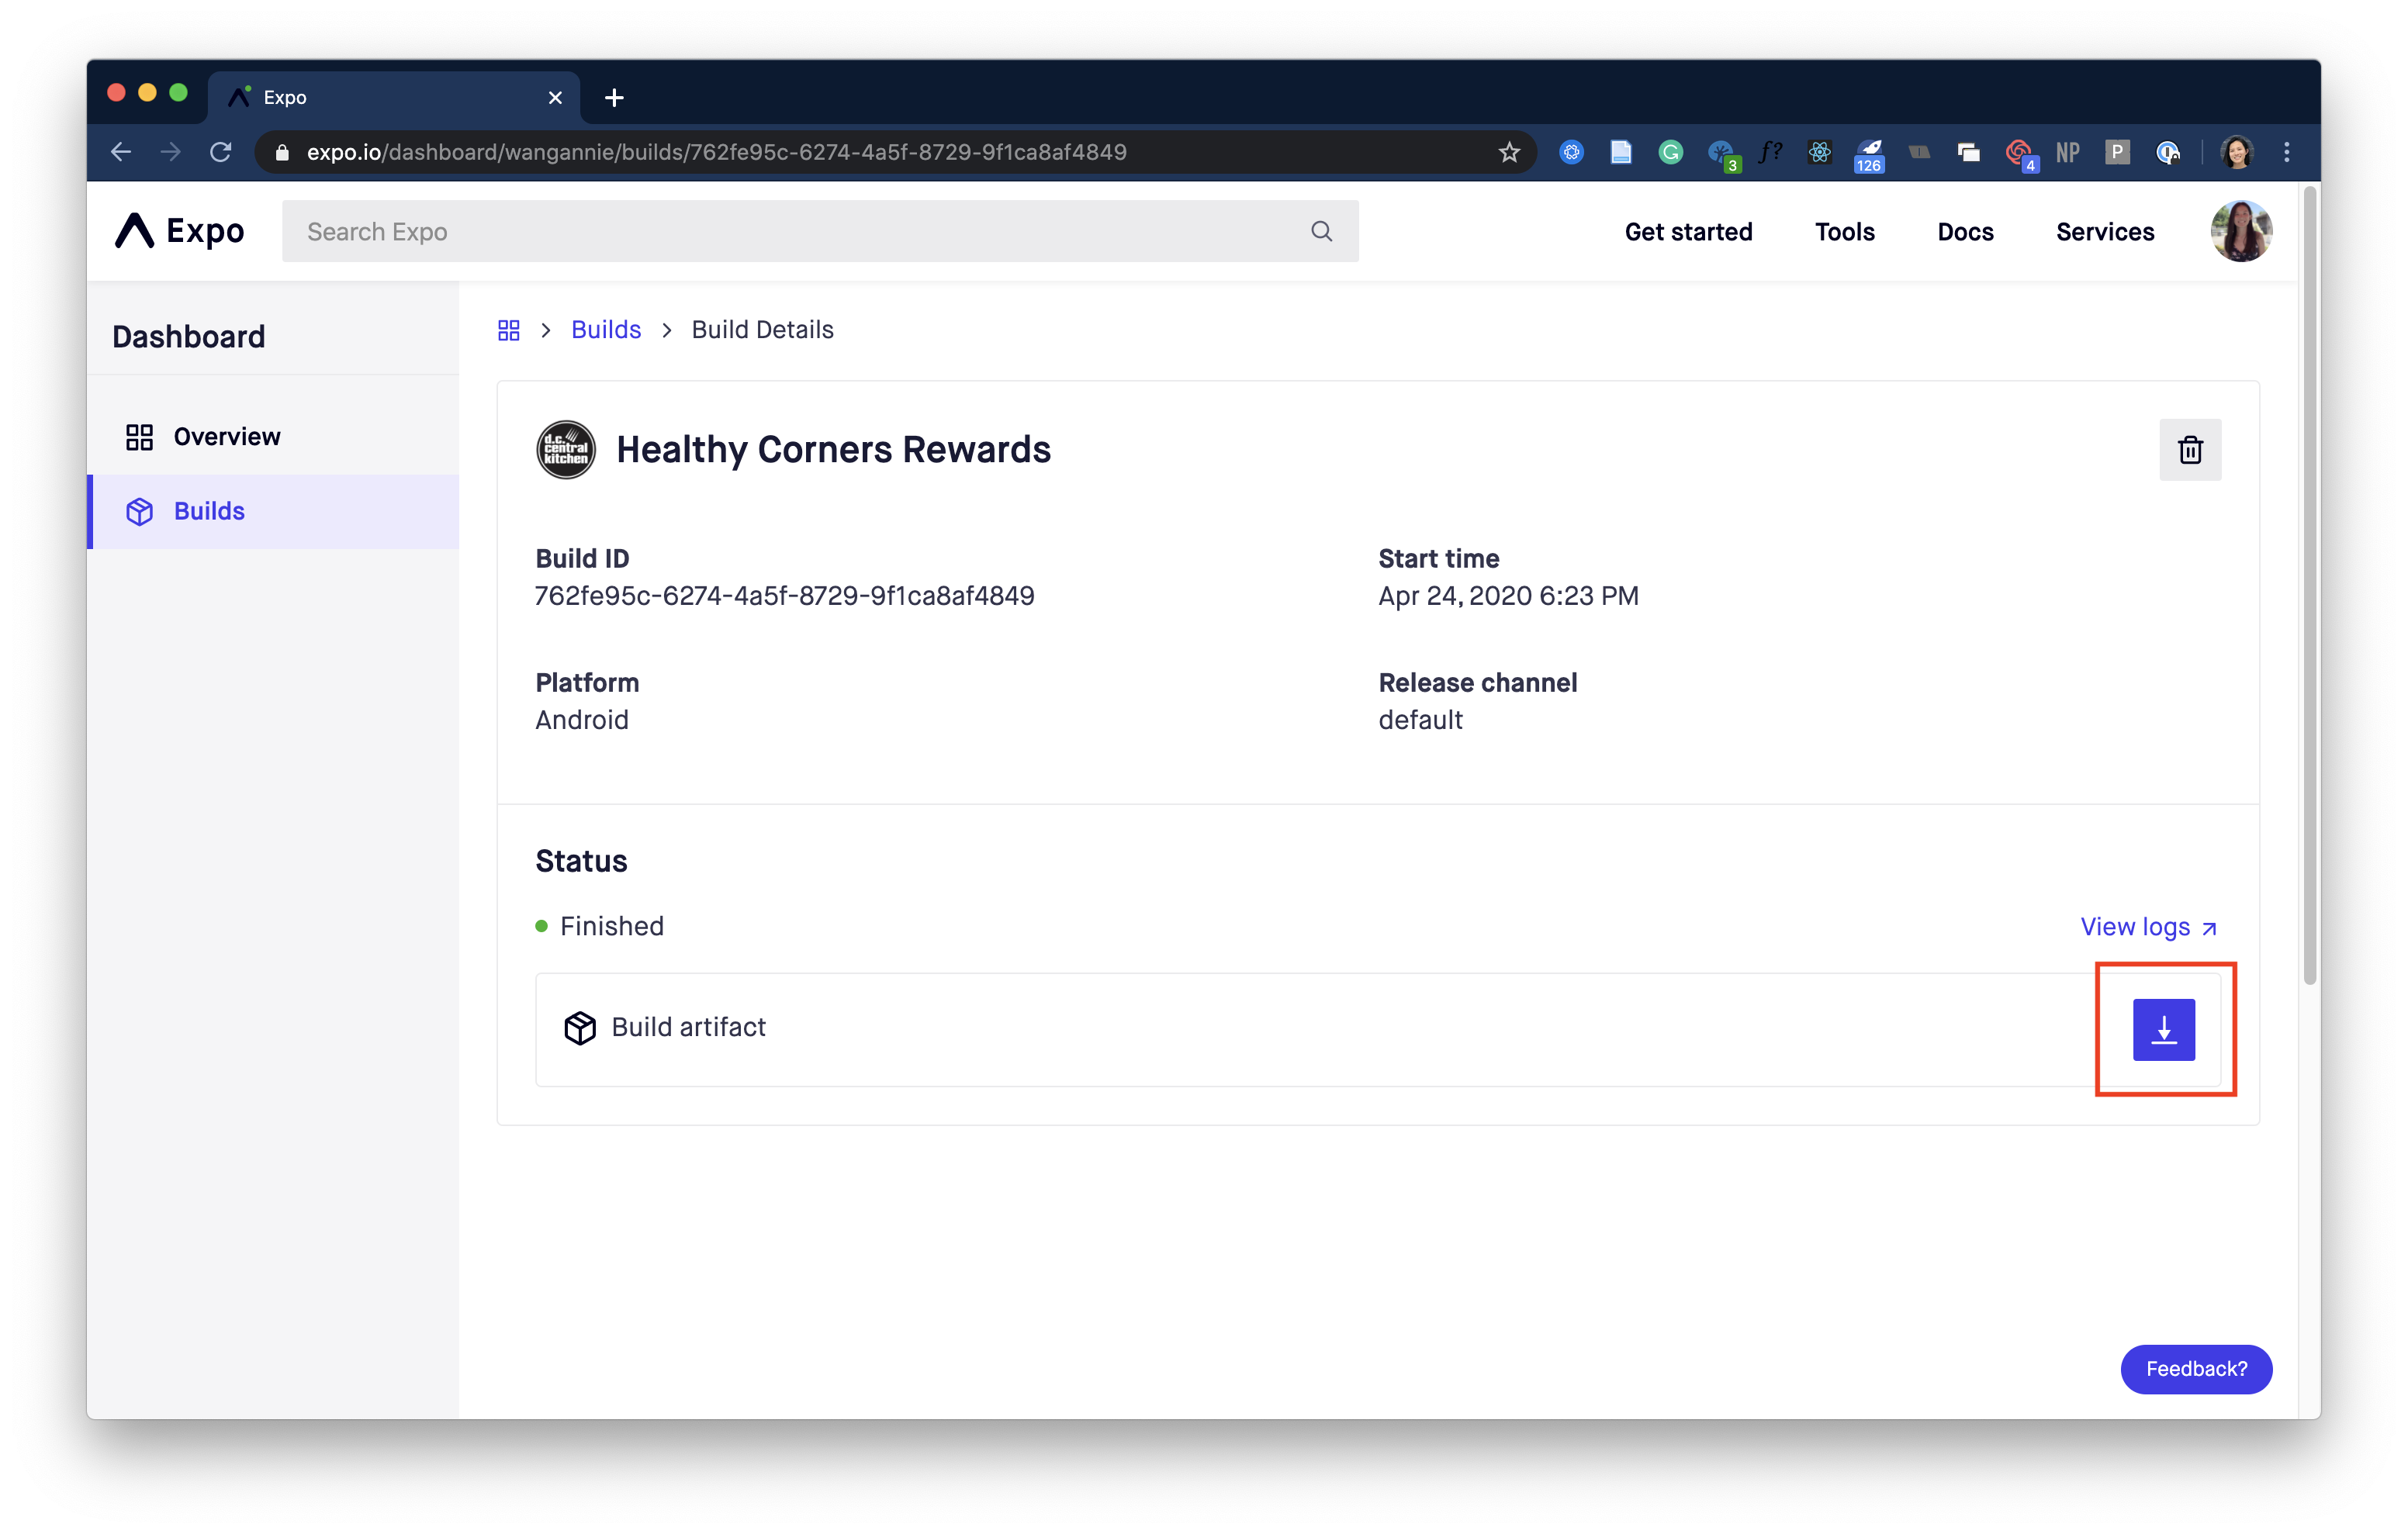Click the Healthy Corners Rewards title
2408x1534 pixels.
[833, 450]
